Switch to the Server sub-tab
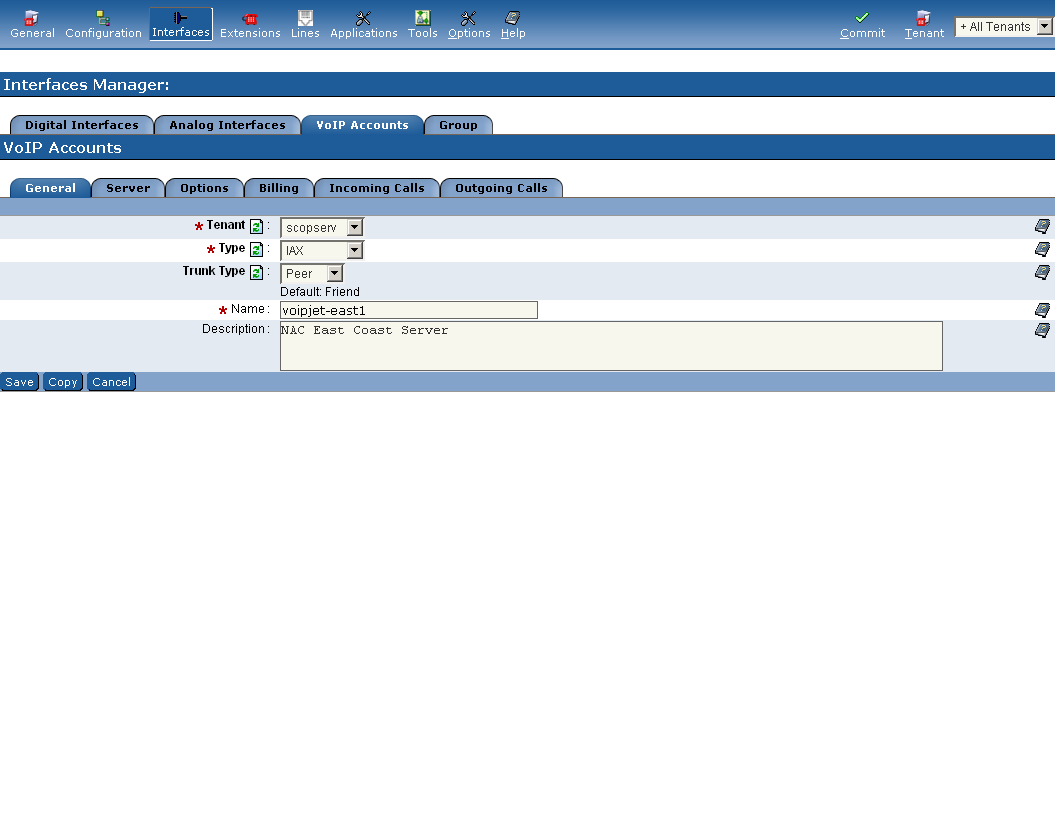1055x814 pixels. 128,188
